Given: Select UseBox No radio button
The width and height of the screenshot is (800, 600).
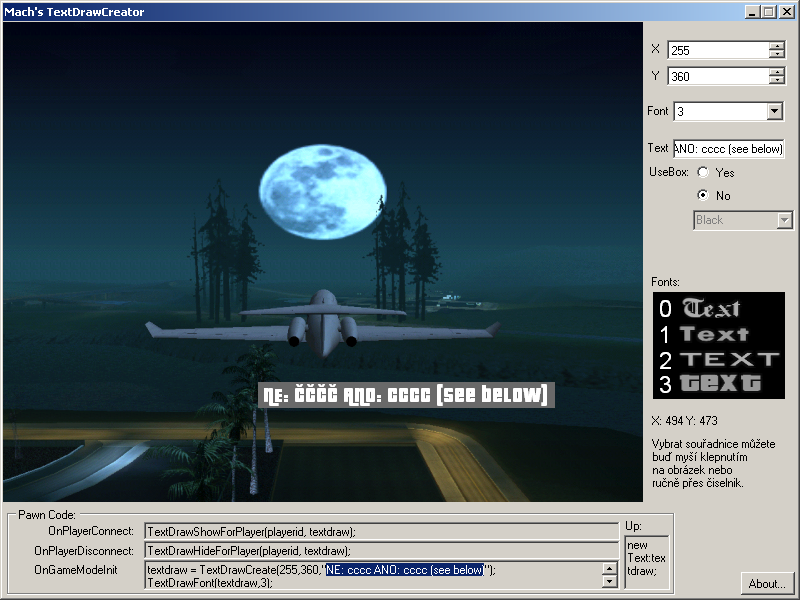Looking at the screenshot, I should point(703,196).
